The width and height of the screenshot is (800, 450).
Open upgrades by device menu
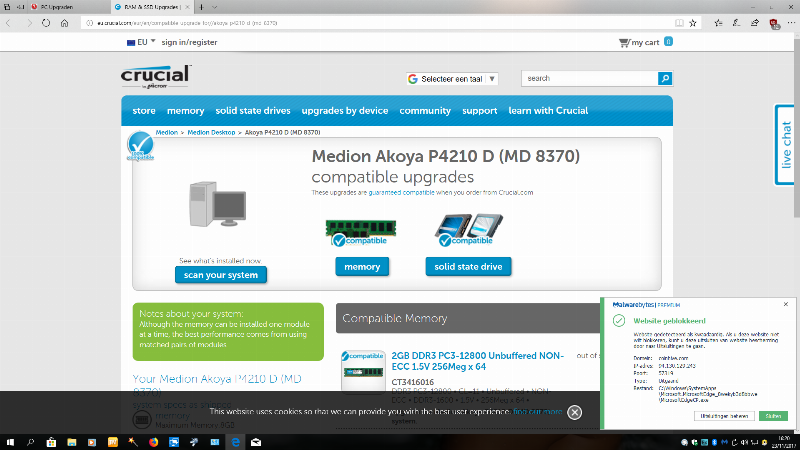[x=345, y=111]
